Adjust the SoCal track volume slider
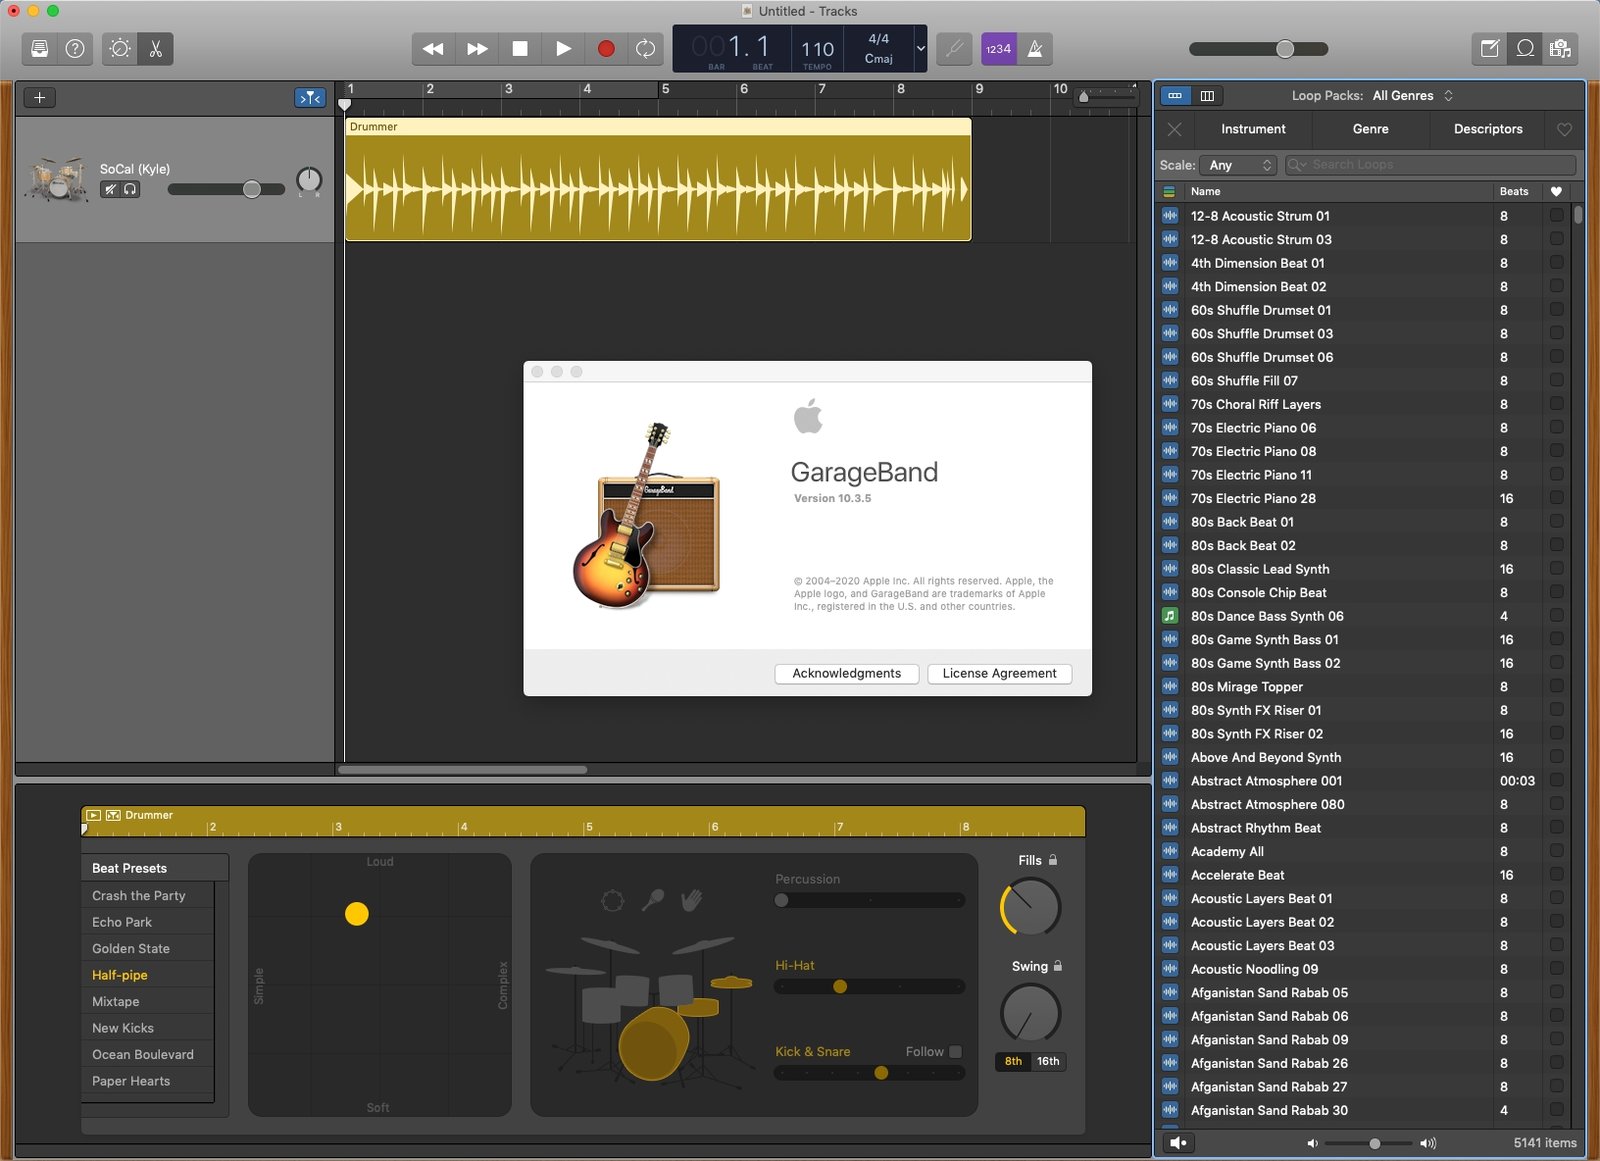The image size is (1600, 1161). [252, 189]
